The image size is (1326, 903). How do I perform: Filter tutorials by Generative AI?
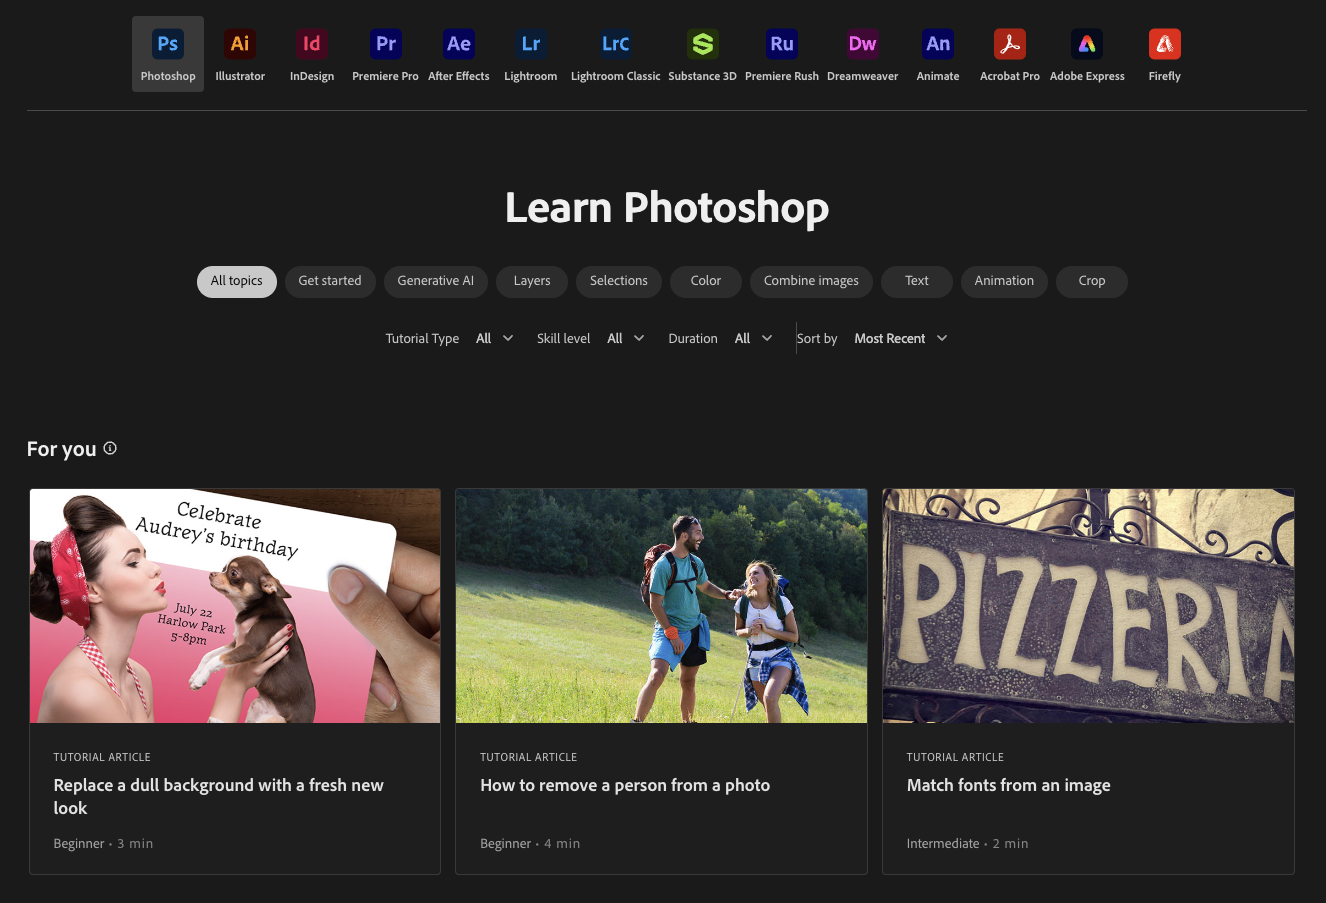pyautogui.click(x=436, y=281)
